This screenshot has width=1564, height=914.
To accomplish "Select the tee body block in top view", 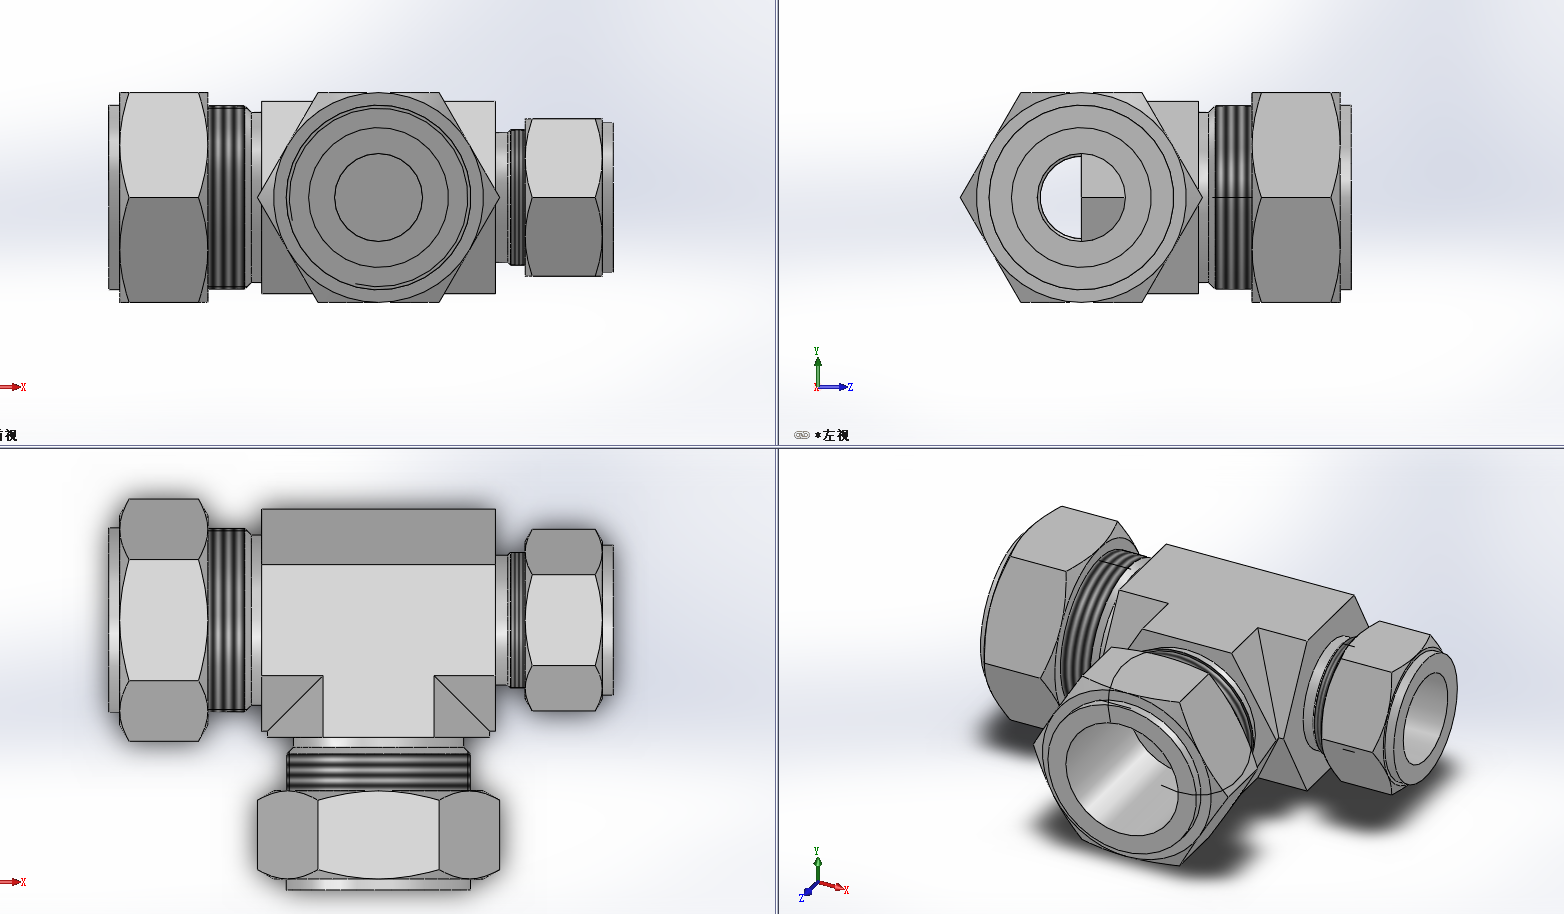I will [x=378, y=622].
